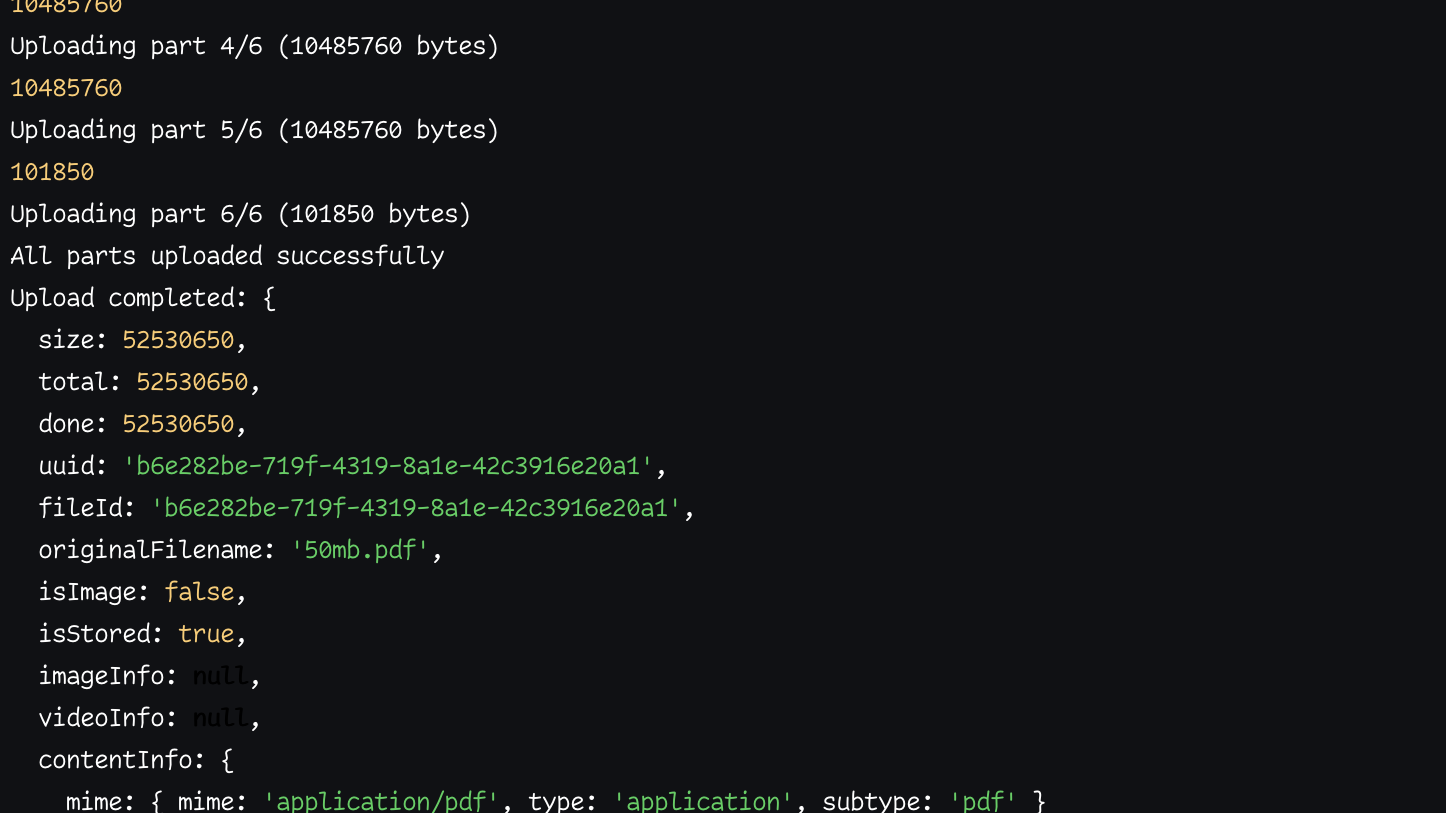This screenshot has width=1446, height=813.
Task: Click the subtype 'pdf' value
Action: [983, 801]
